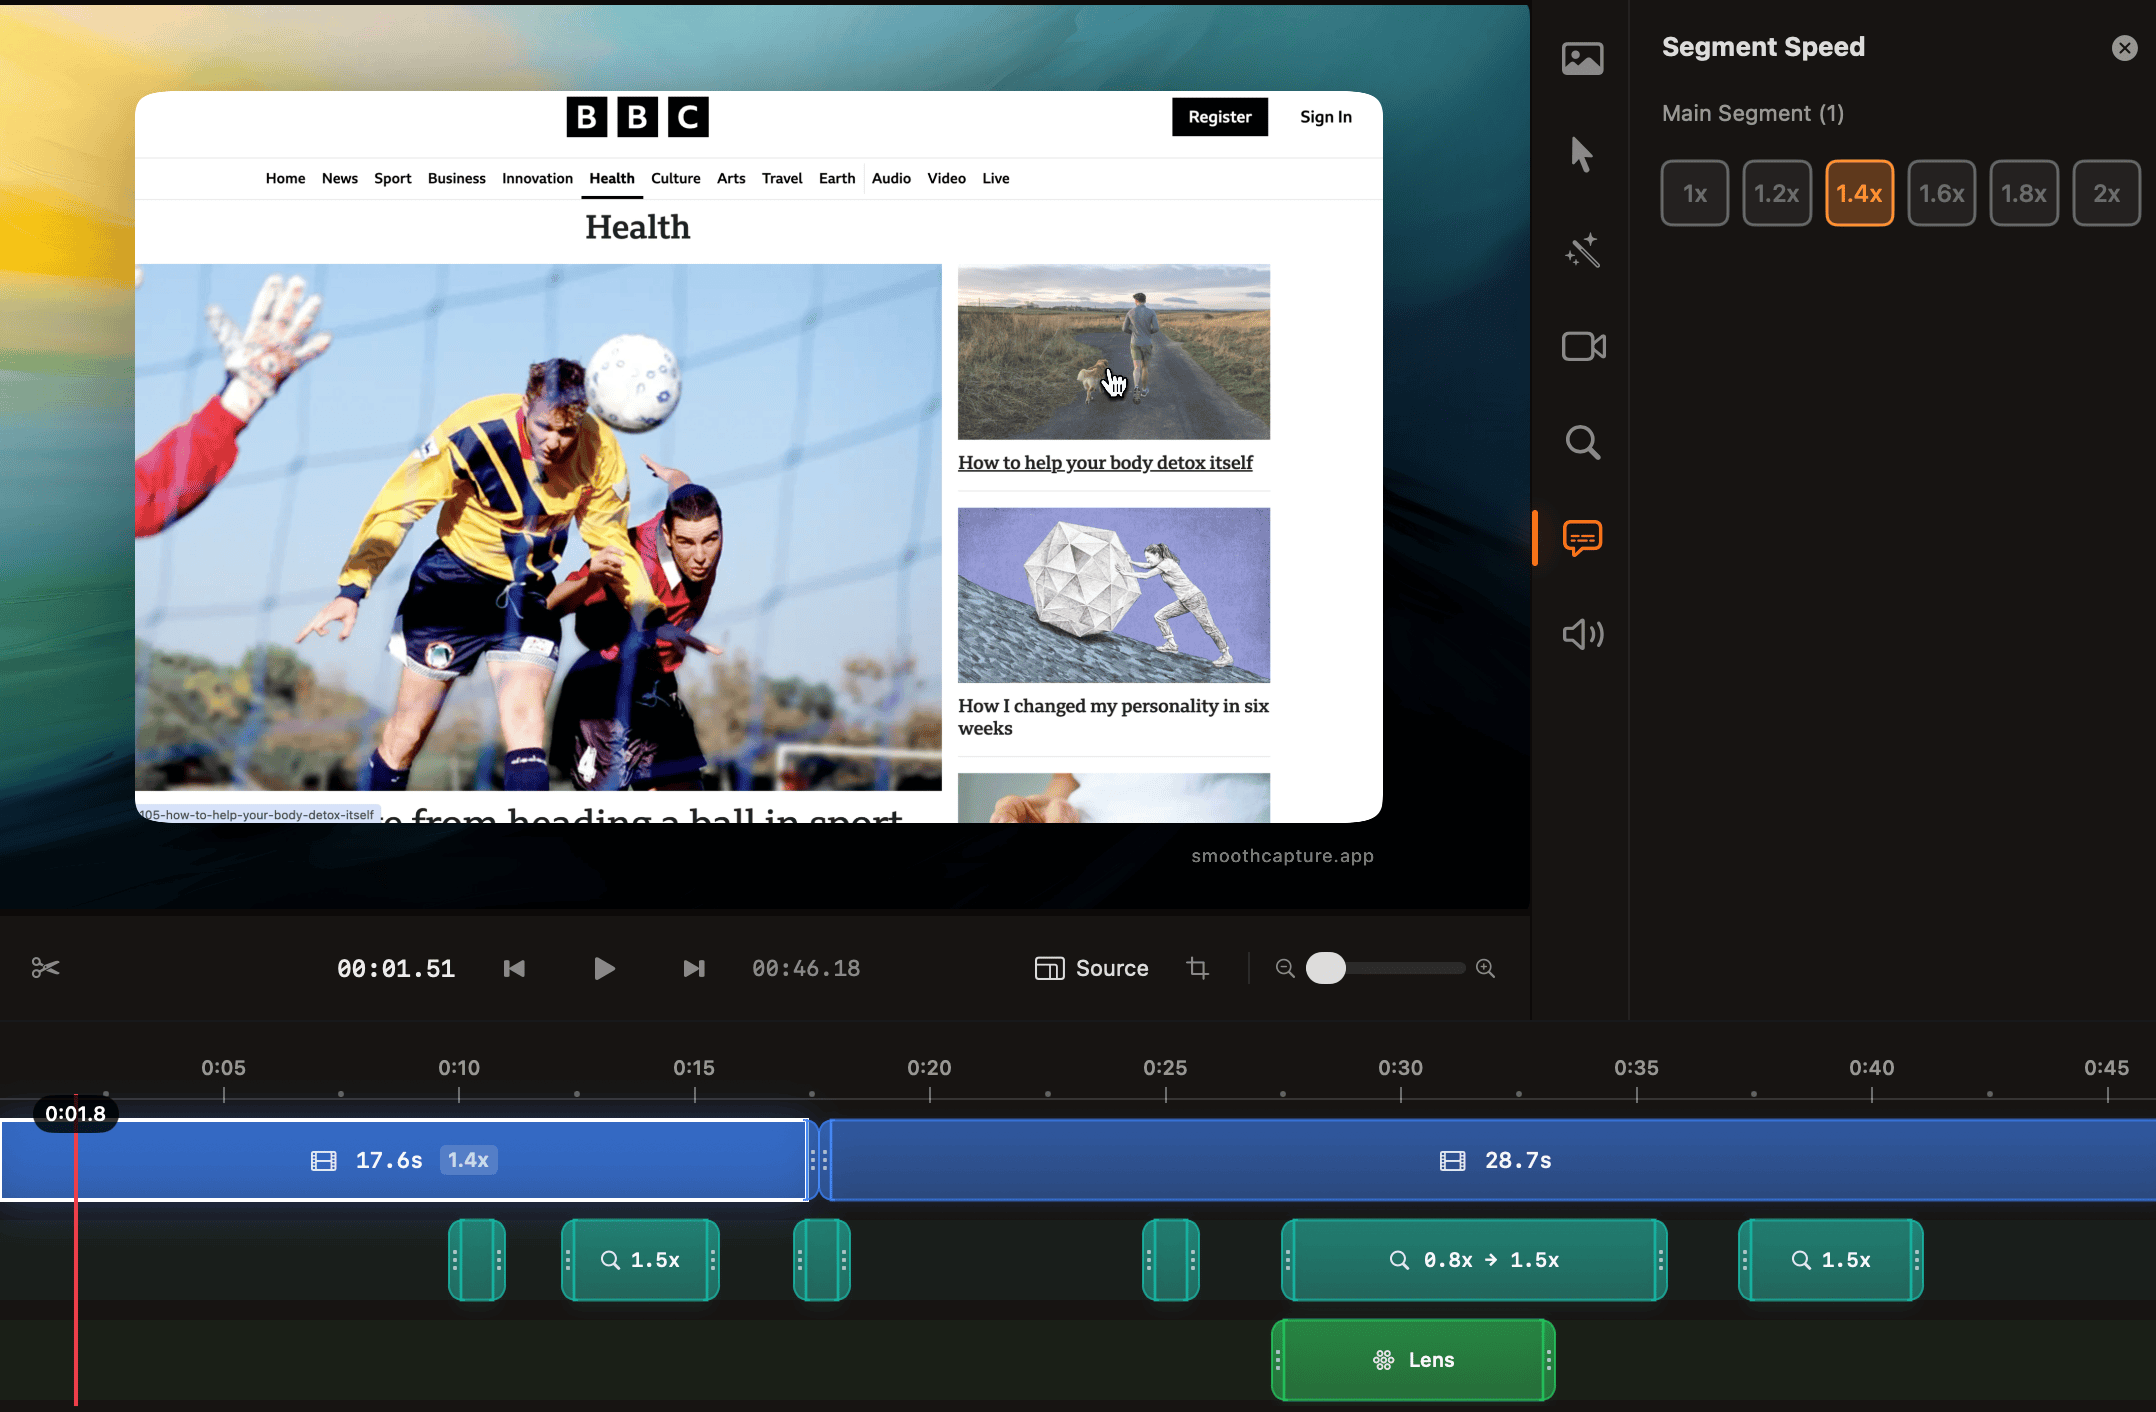
Task: Open the zoom magnifier sidebar icon
Action: click(1582, 442)
